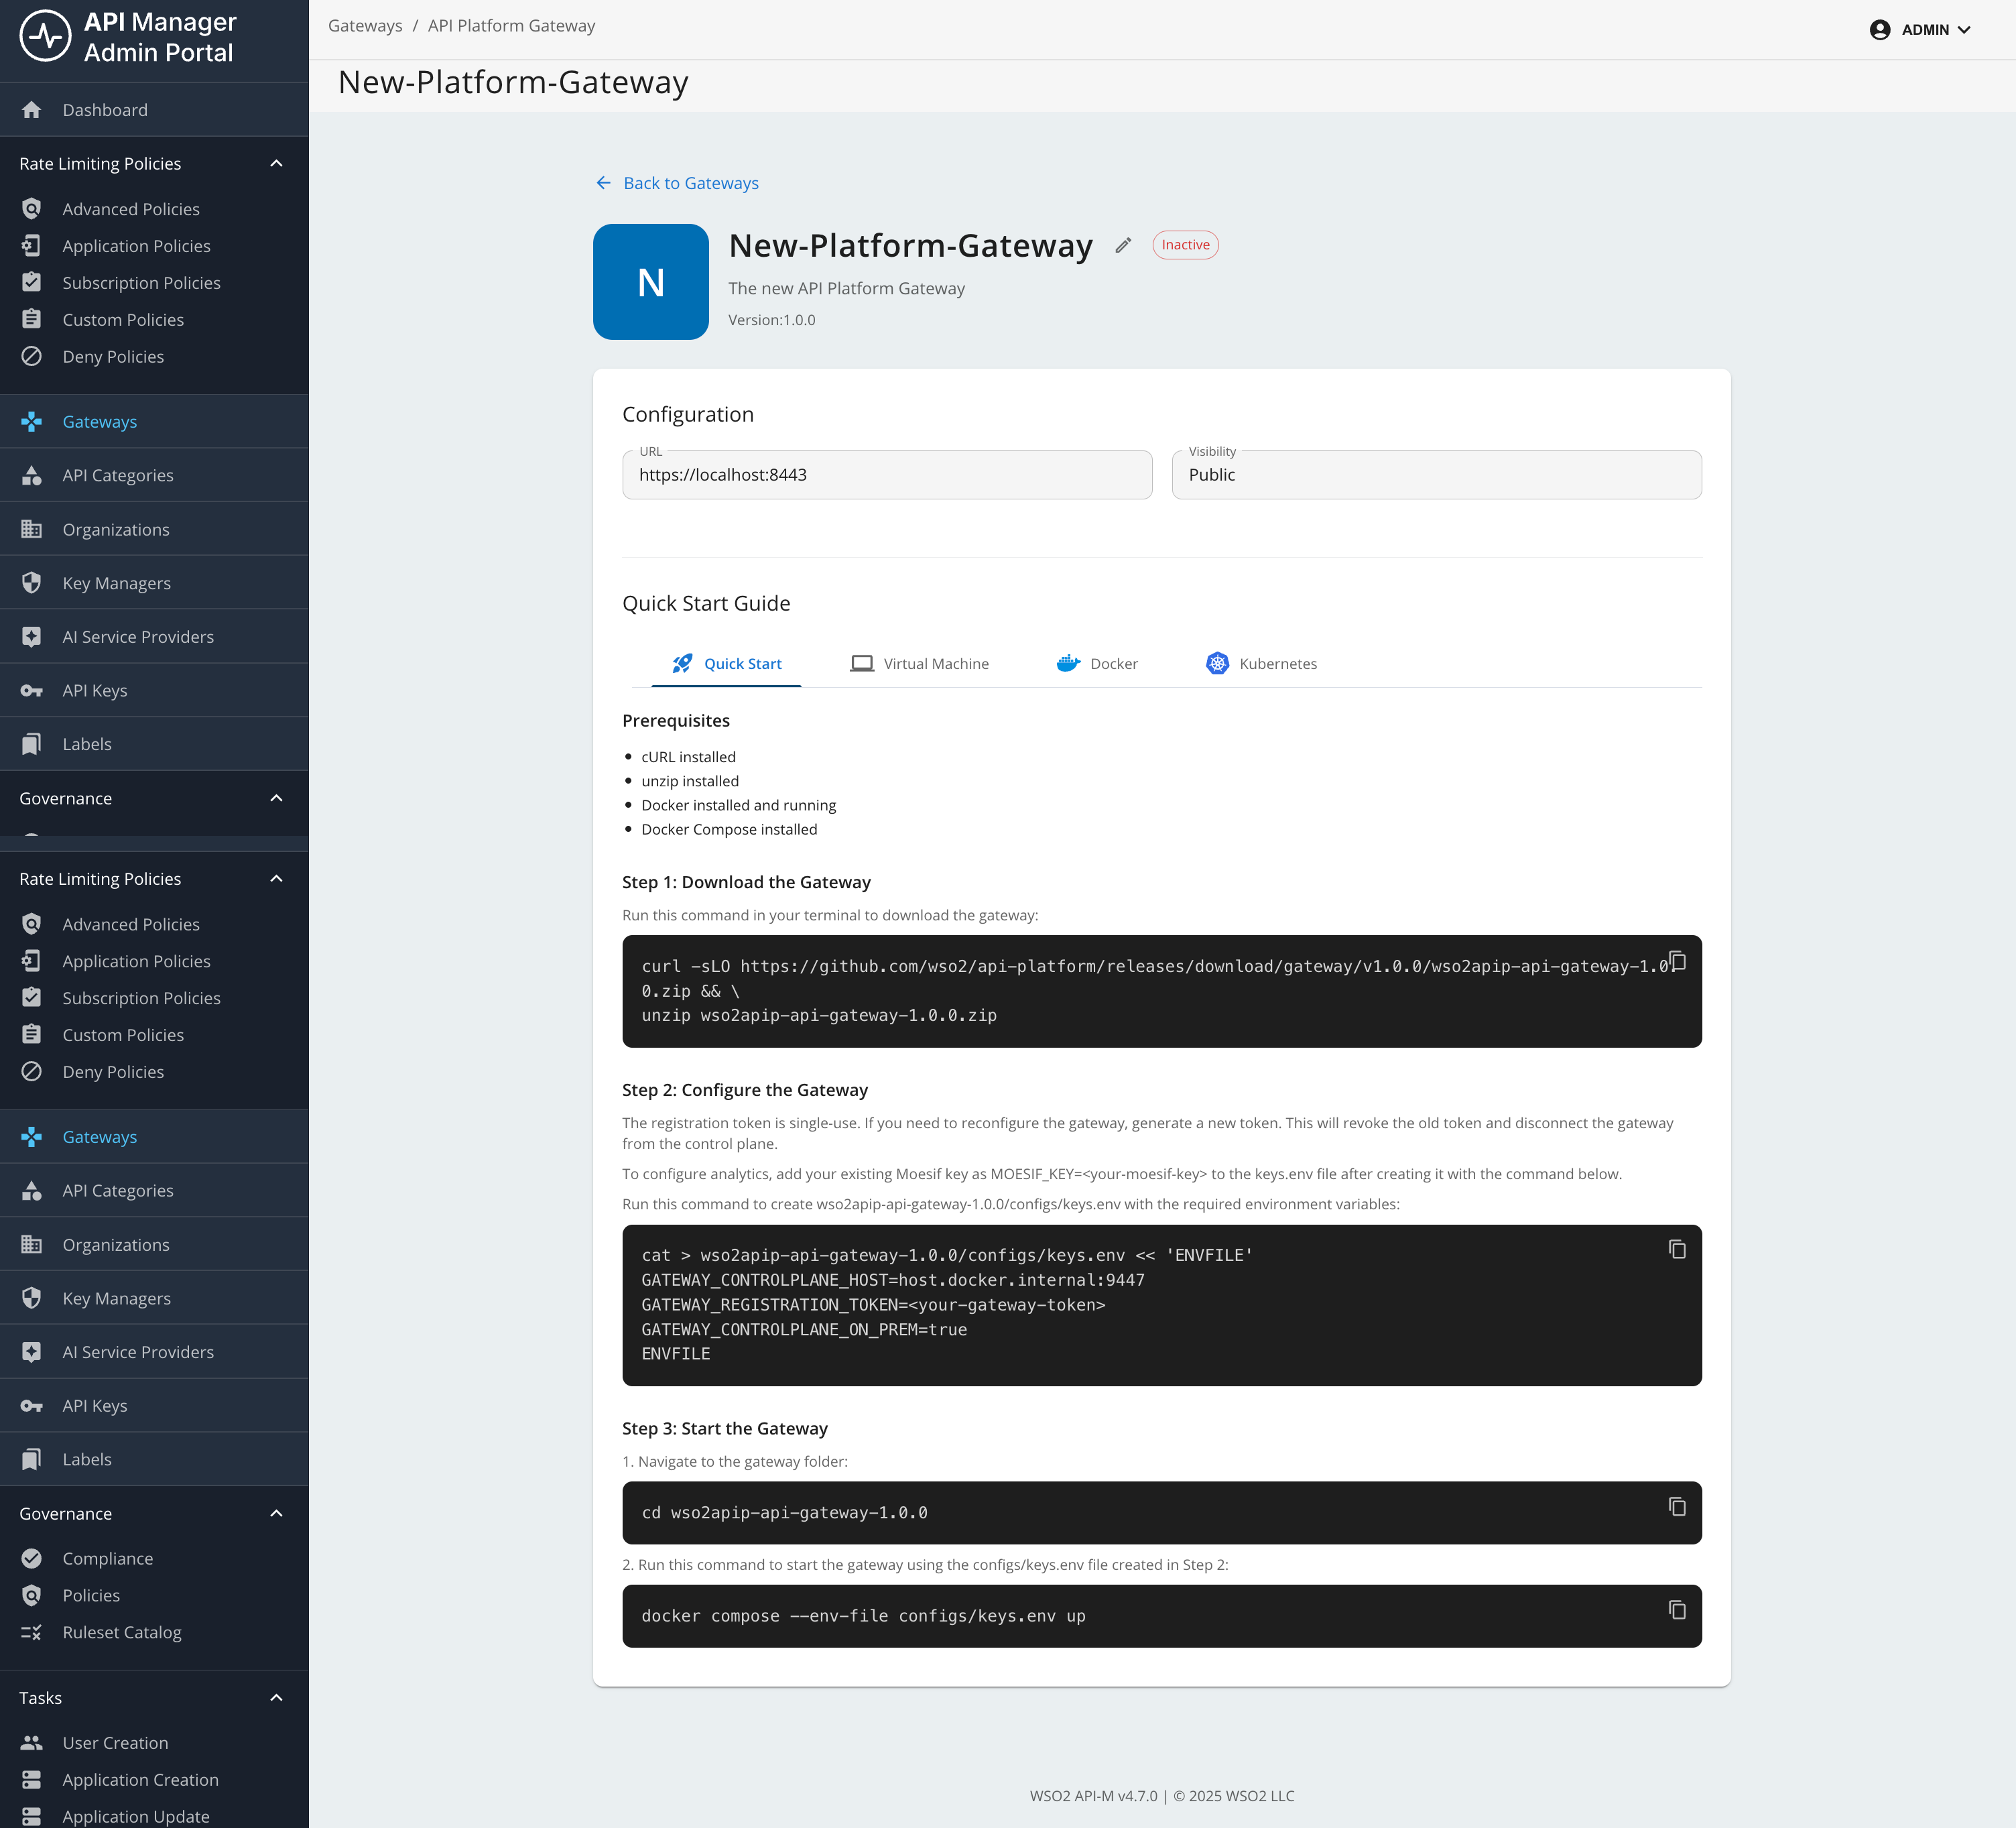Switch to the Quick Start tab

click(726, 663)
